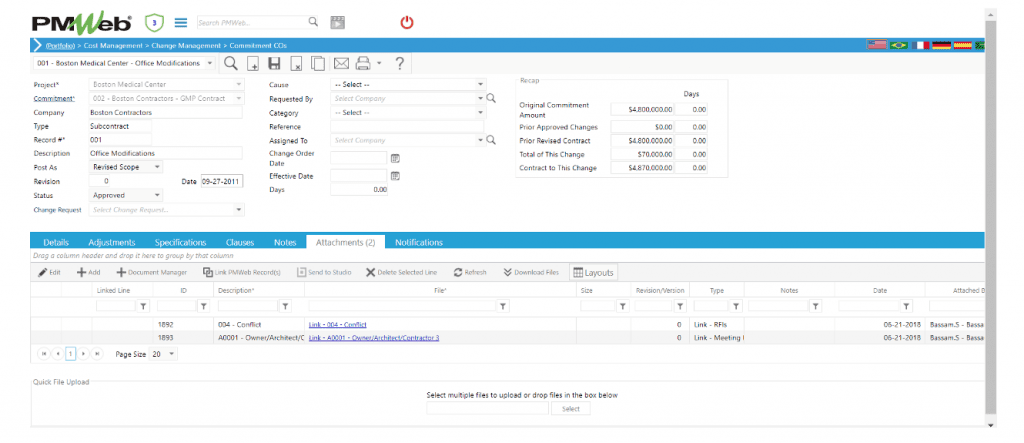Click the Refresh button
Viewport: 1024px width, 443px height.
tap(470, 272)
